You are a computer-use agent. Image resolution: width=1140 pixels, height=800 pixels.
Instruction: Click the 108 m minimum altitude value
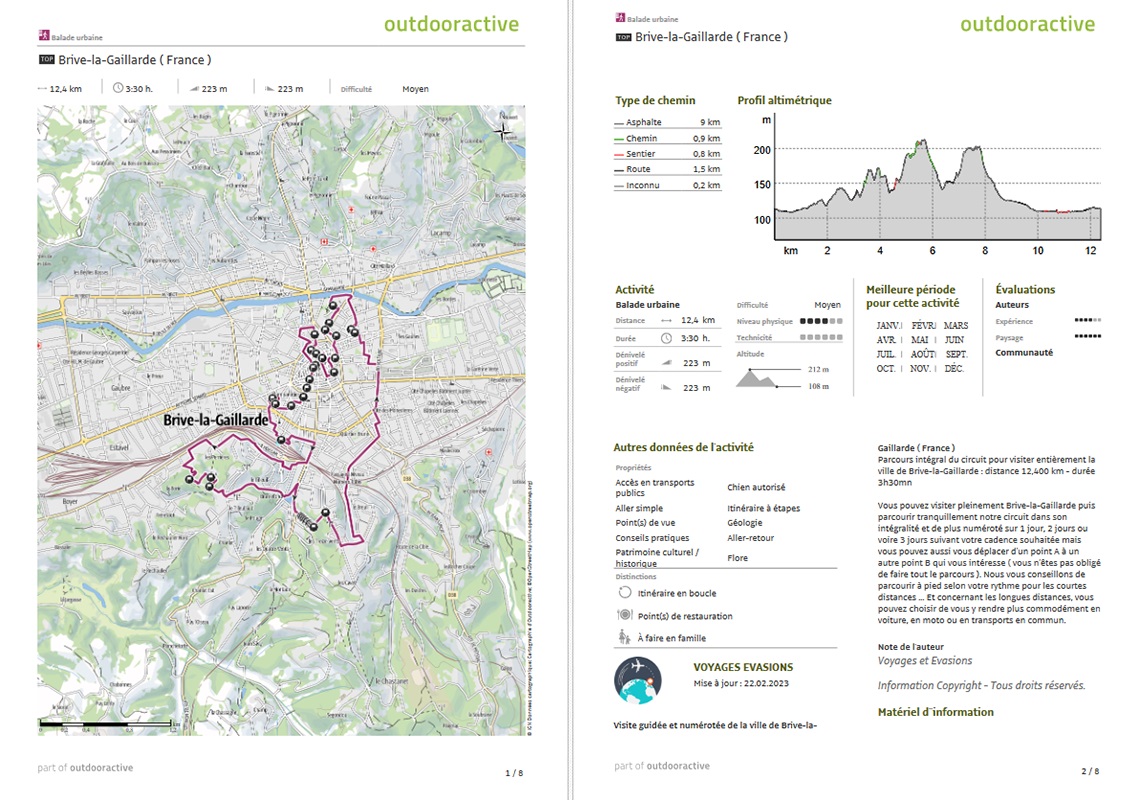point(818,386)
